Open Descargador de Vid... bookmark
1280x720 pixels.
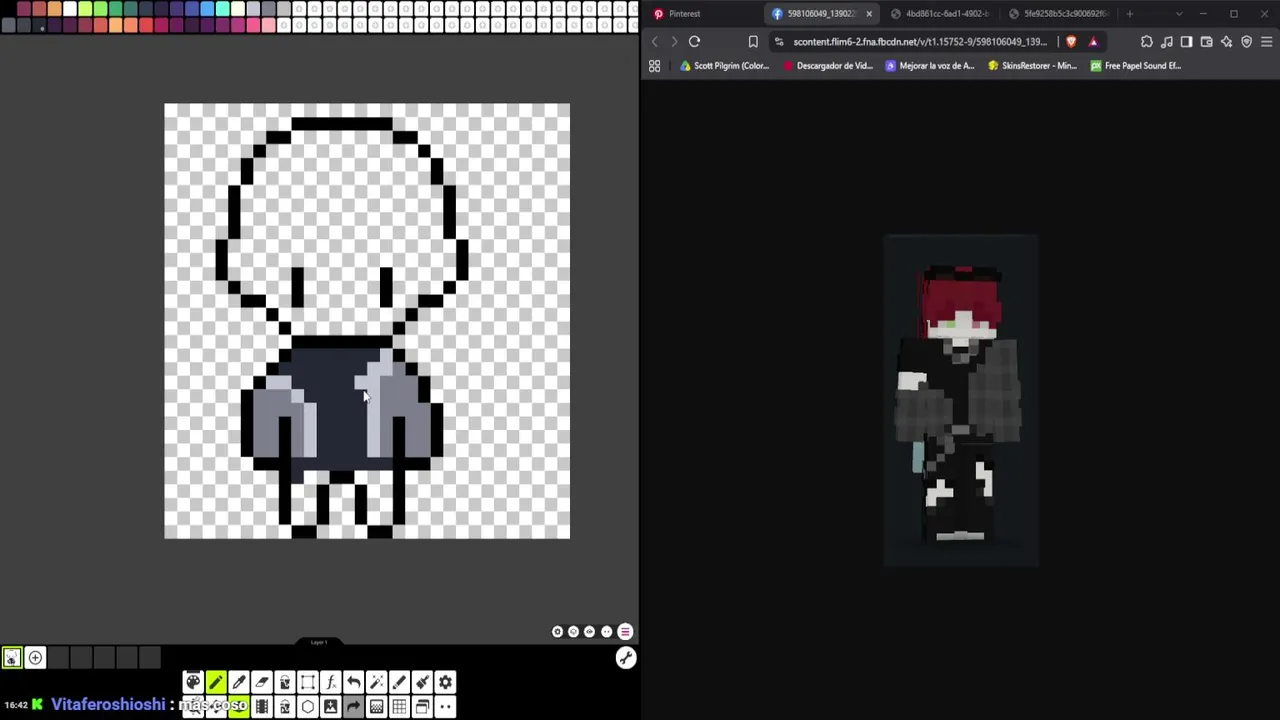(828, 66)
